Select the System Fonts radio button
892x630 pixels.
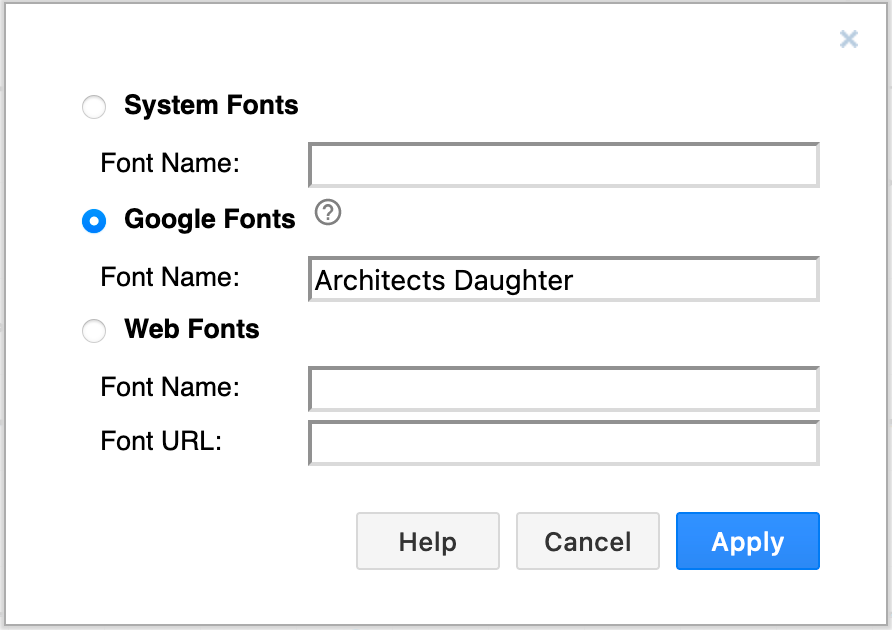point(93,107)
